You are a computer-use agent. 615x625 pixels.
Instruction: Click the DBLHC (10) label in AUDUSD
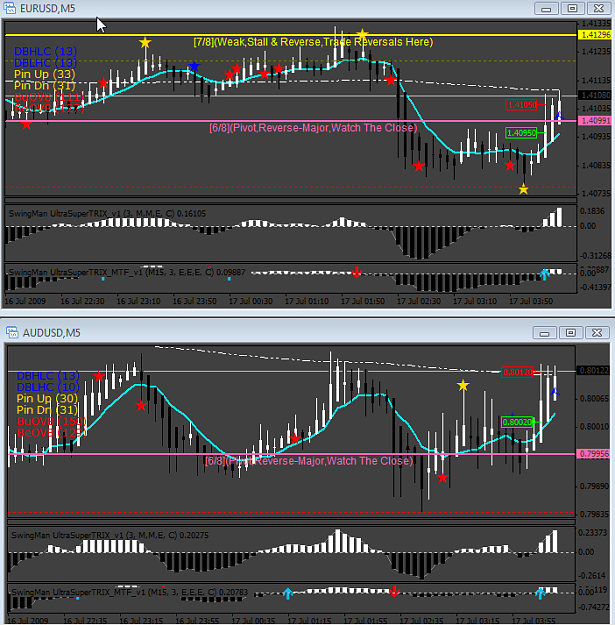[48, 387]
